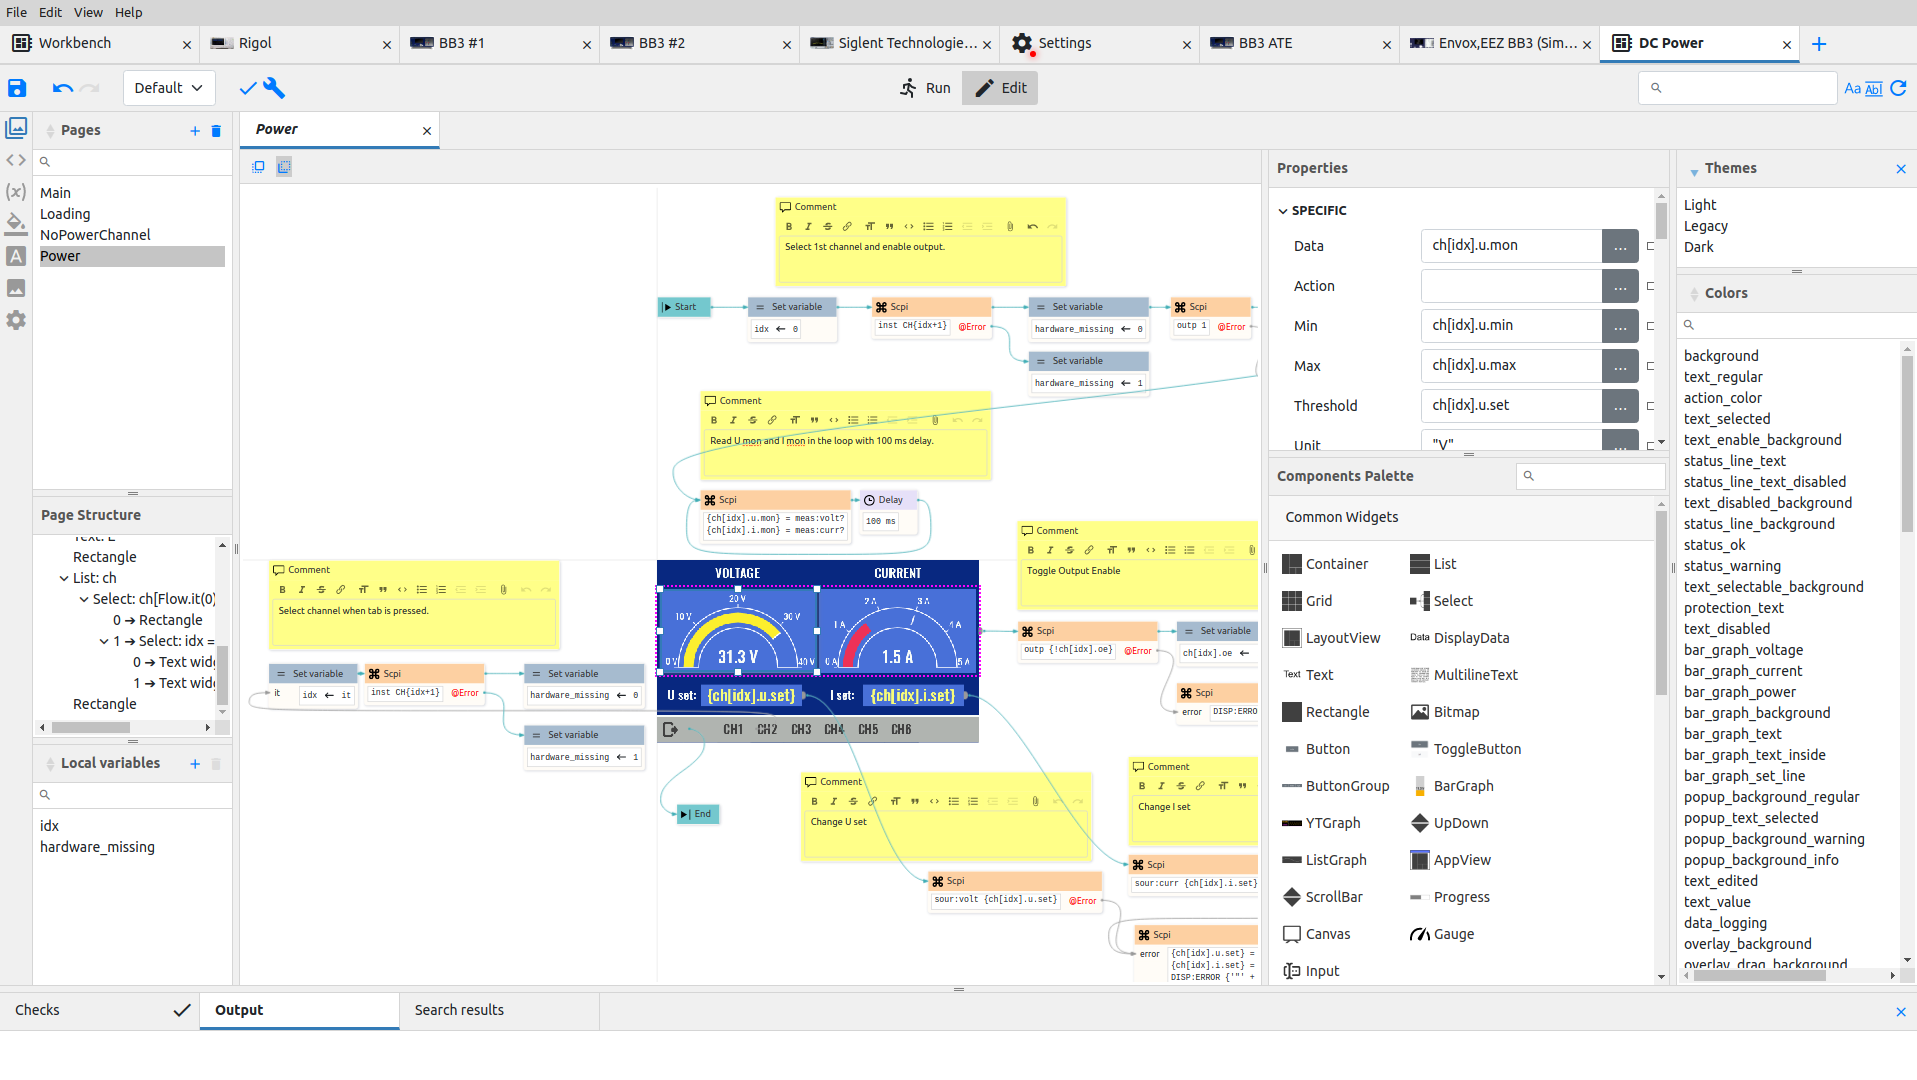
Task: Refresh using the reload icon
Action: tap(1898, 88)
